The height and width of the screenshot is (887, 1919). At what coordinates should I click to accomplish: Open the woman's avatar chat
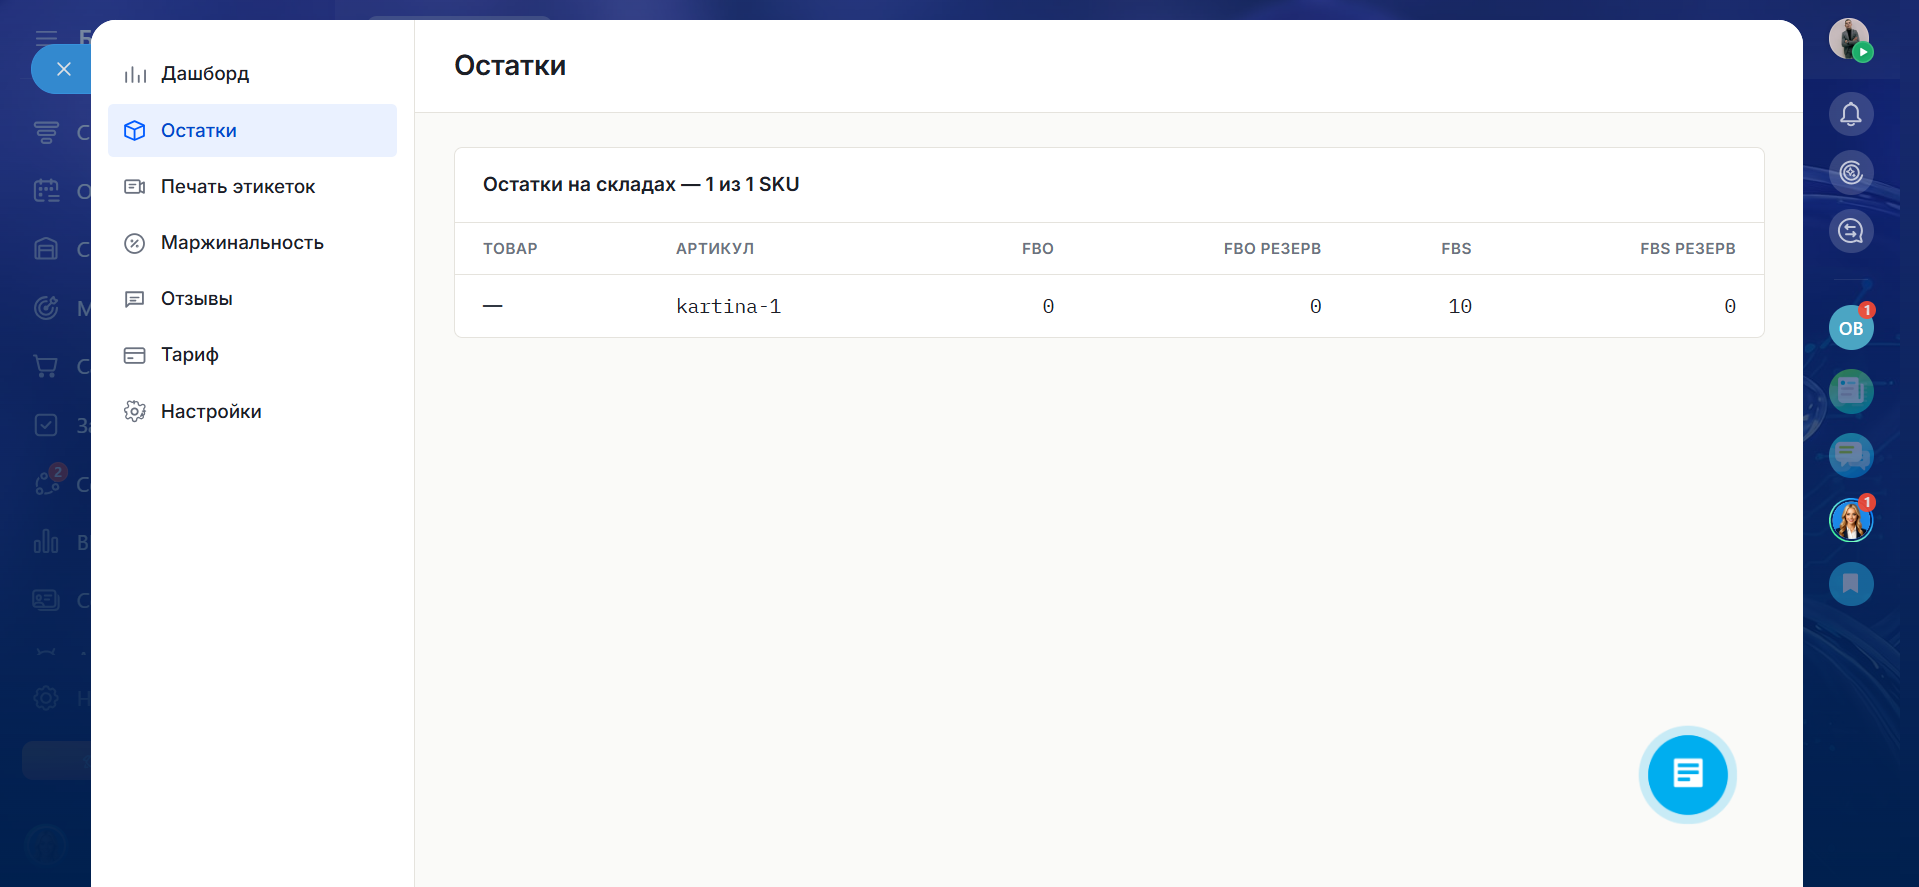1851,520
